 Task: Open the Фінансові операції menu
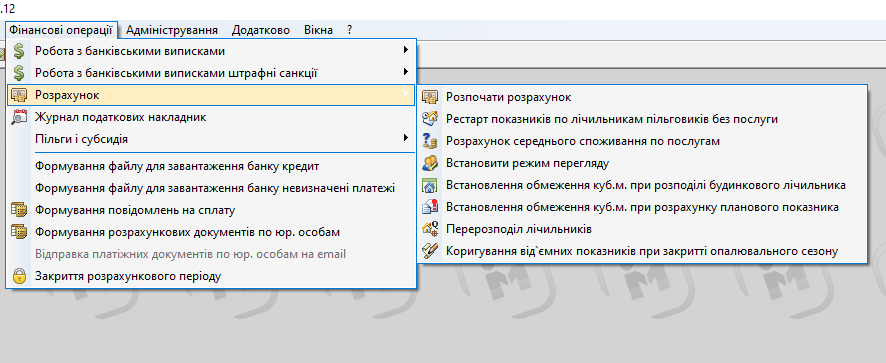[x=61, y=30]
